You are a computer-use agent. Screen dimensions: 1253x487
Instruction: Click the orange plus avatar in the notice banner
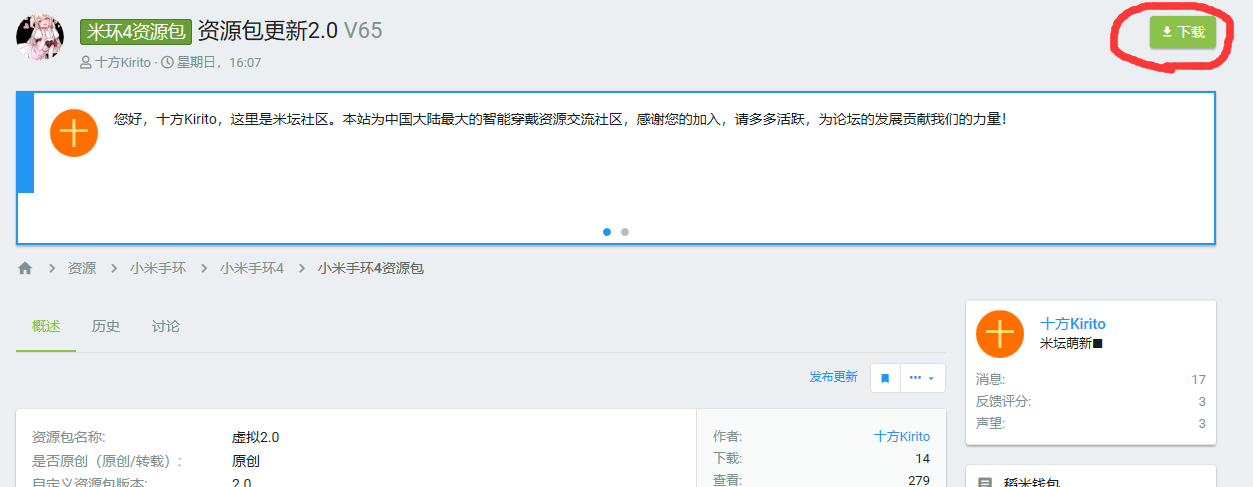[74, 133]
